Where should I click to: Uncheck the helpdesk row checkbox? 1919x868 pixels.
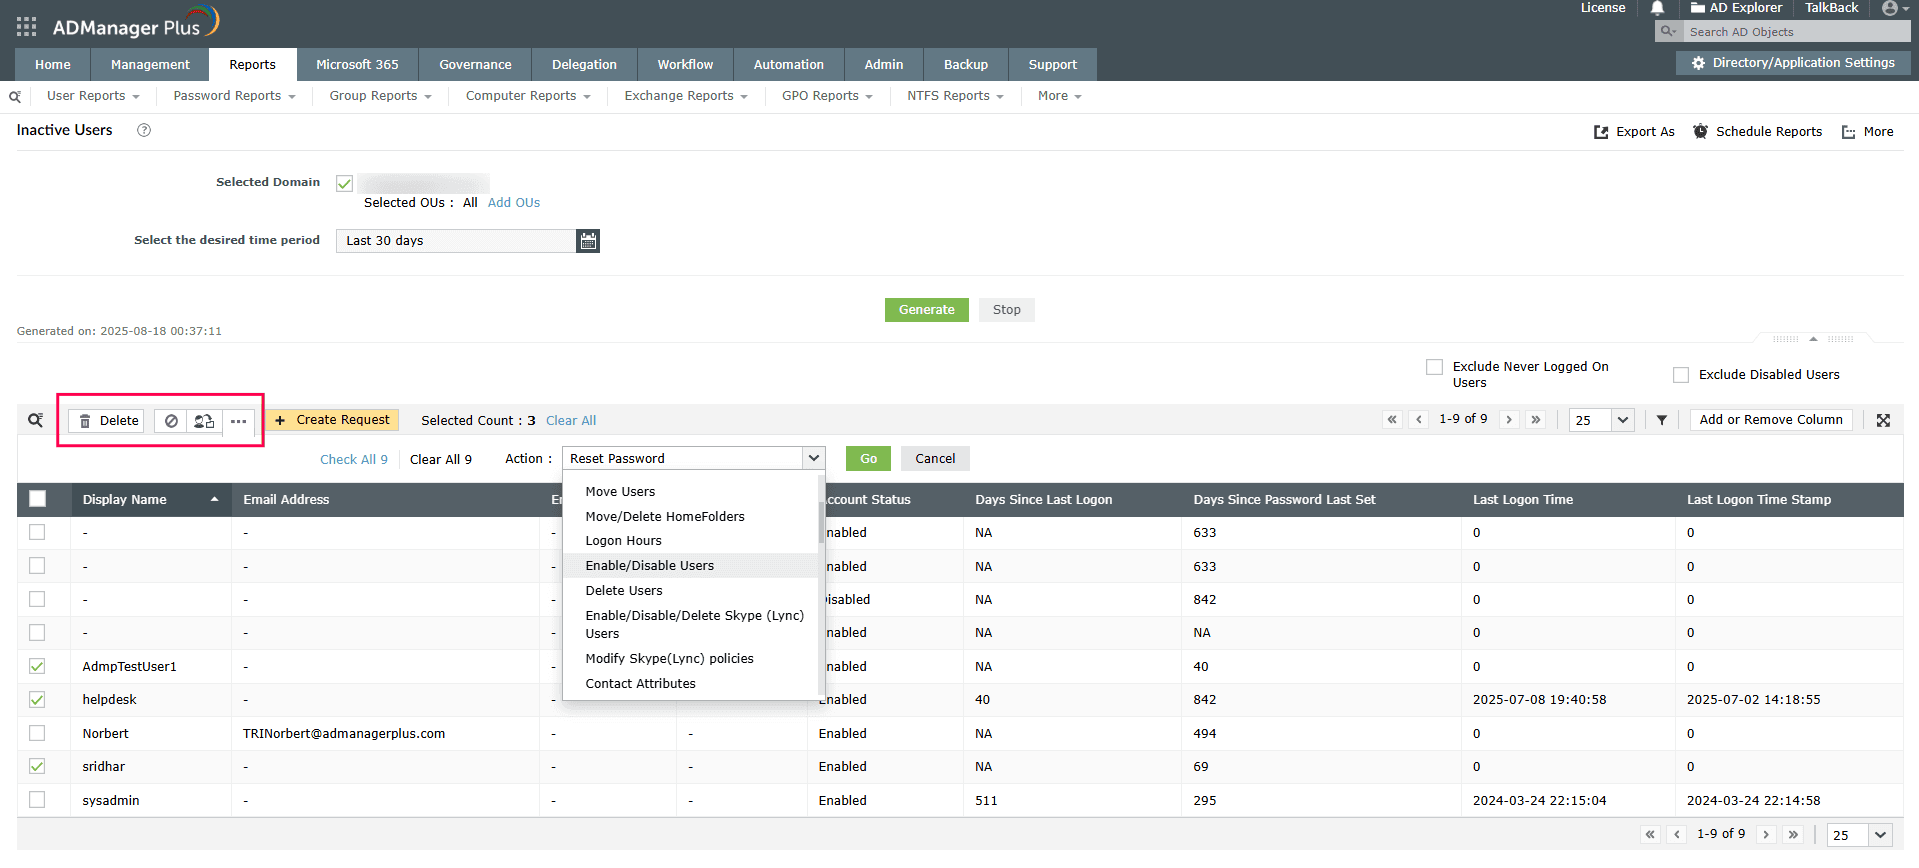37,700
